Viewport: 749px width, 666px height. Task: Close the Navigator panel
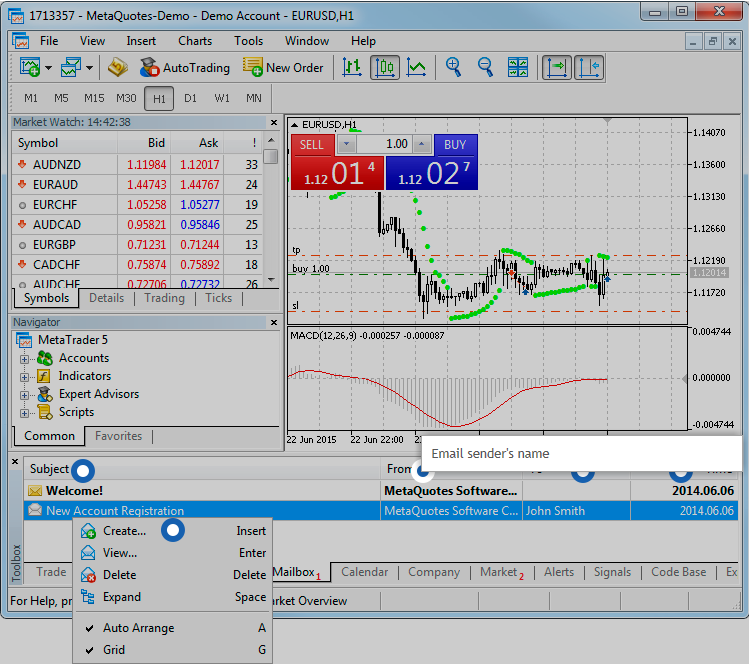274,322
